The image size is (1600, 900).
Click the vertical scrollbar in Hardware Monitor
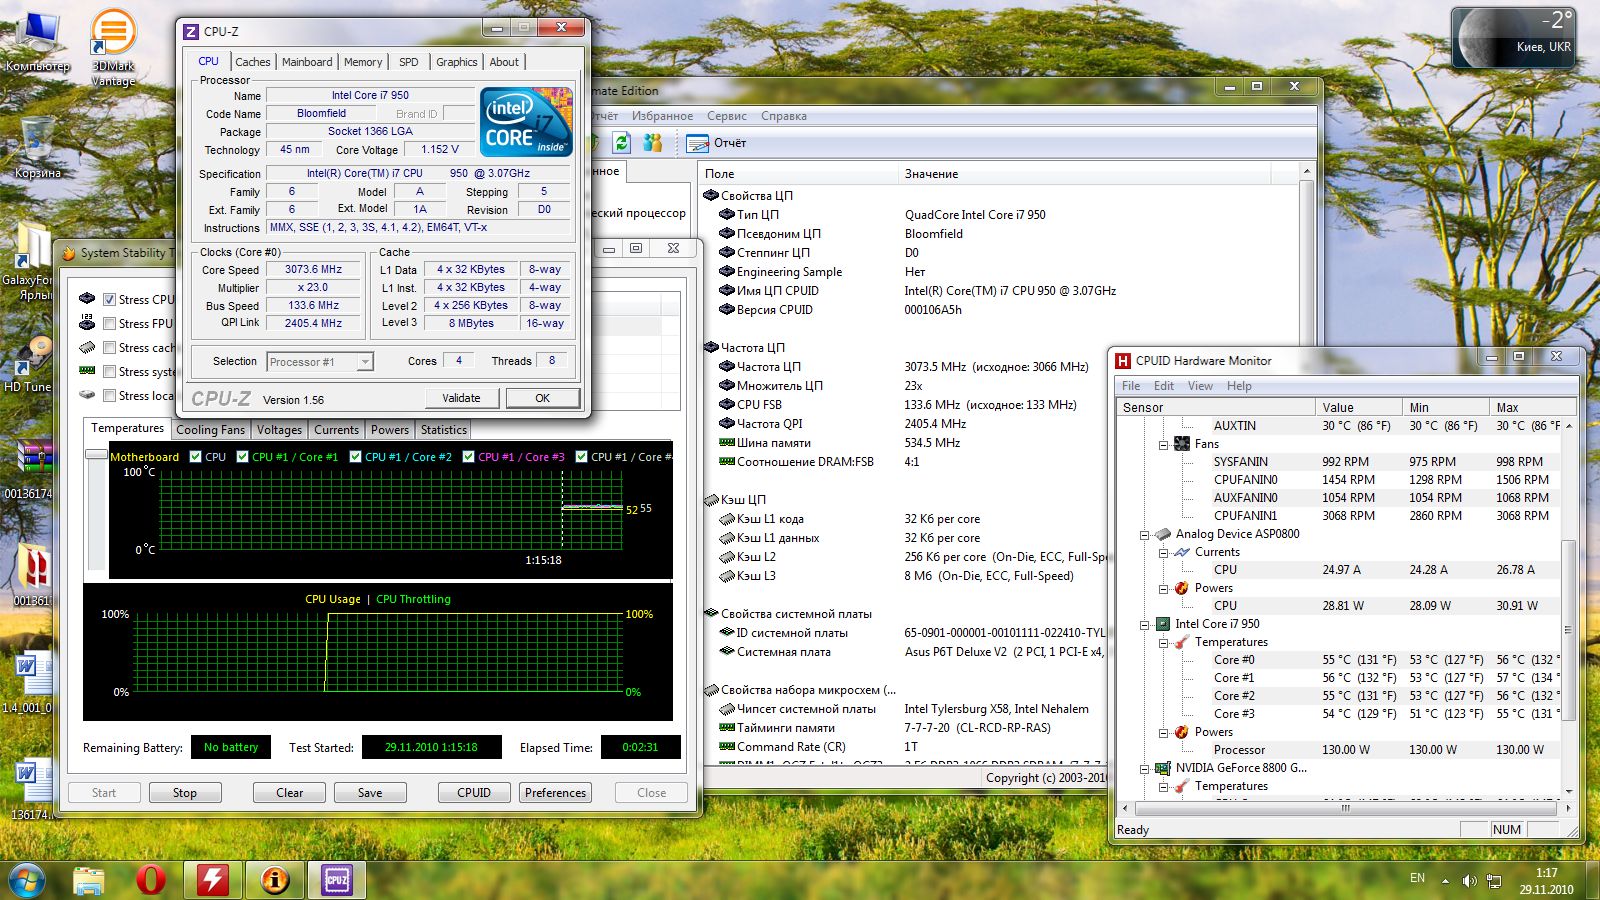[x=1568, y=630]
